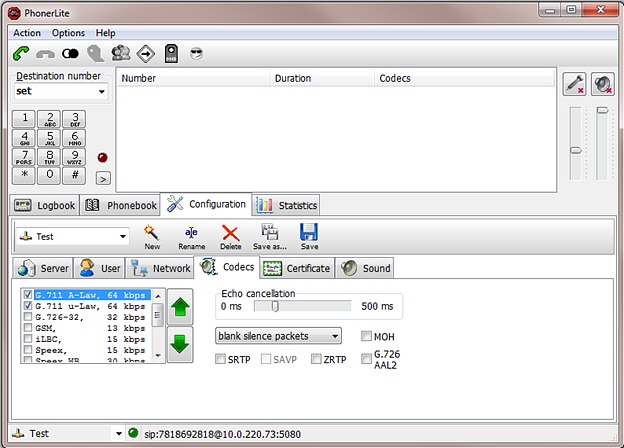Screen dimensions: 624x448
Task: Open the Options menu
Action: click(68, 33)
